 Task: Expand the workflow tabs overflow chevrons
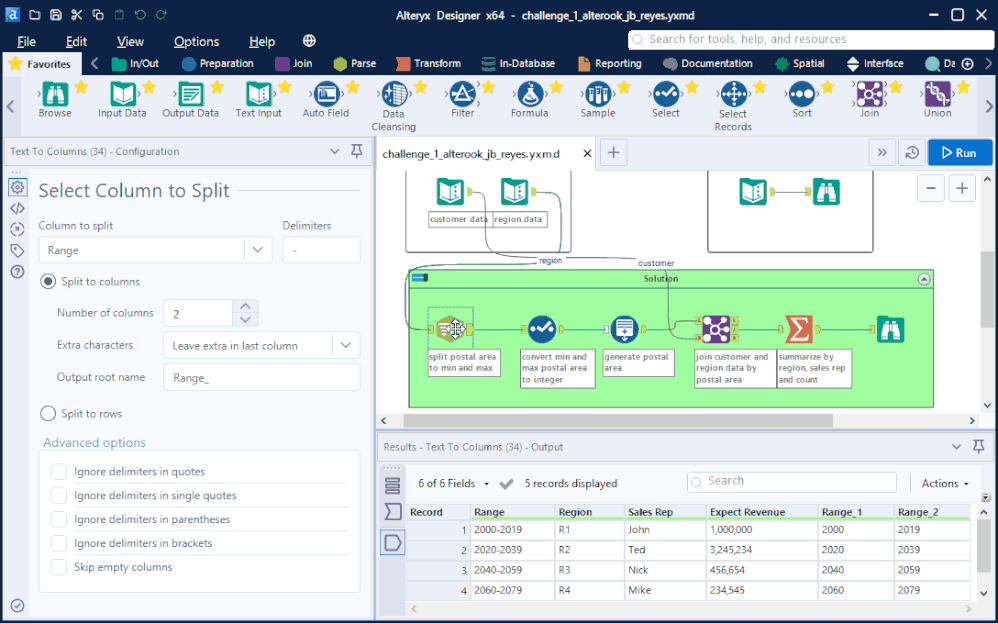click(882, 153)
